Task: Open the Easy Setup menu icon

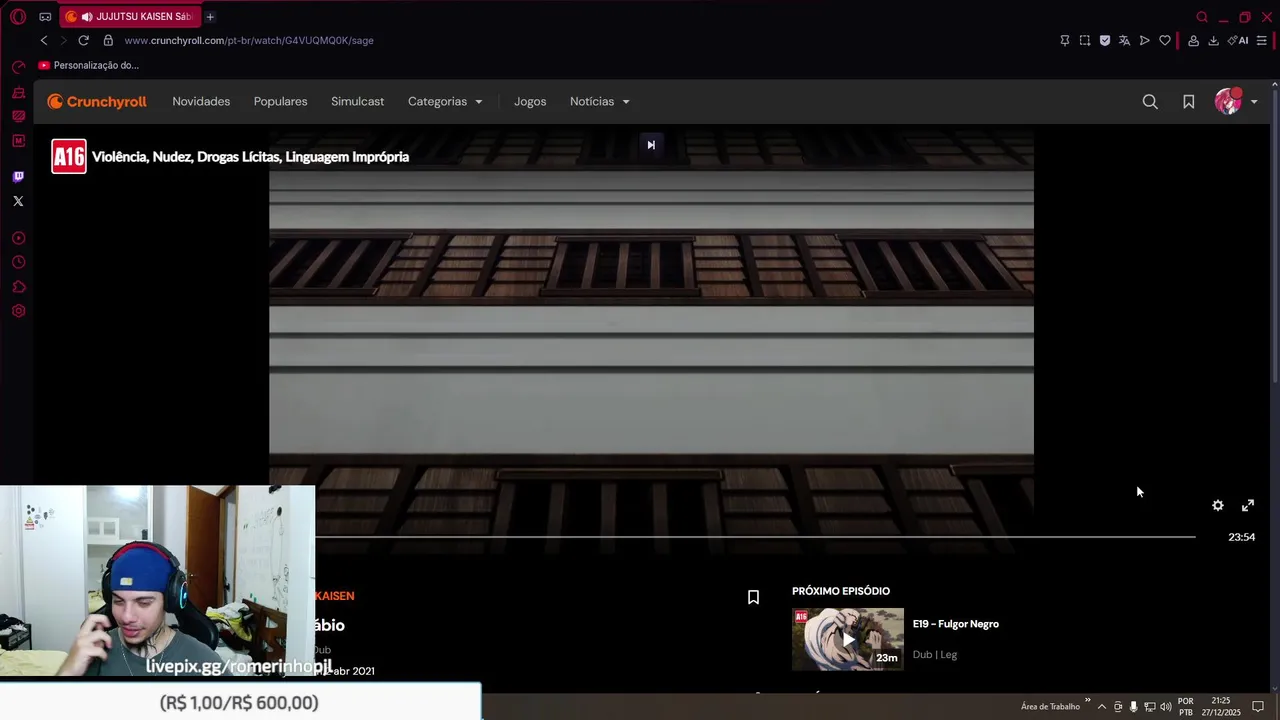Action: pos(1262,40)
